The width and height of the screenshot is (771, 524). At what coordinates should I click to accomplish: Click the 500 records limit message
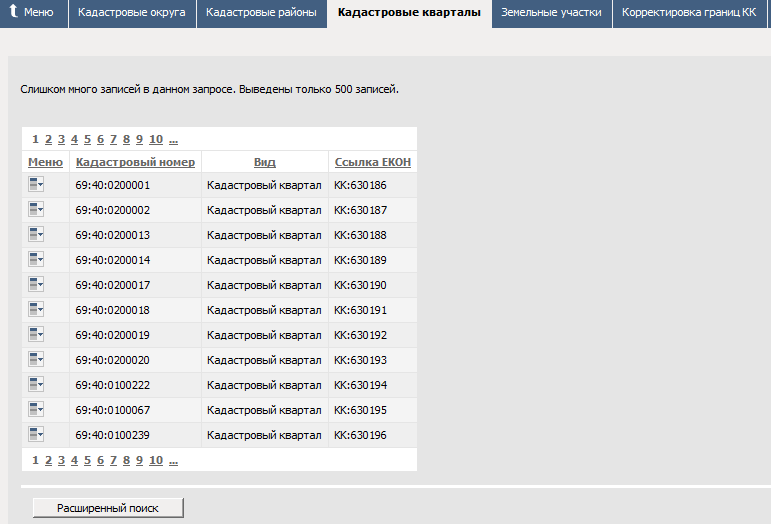point(209,89)
